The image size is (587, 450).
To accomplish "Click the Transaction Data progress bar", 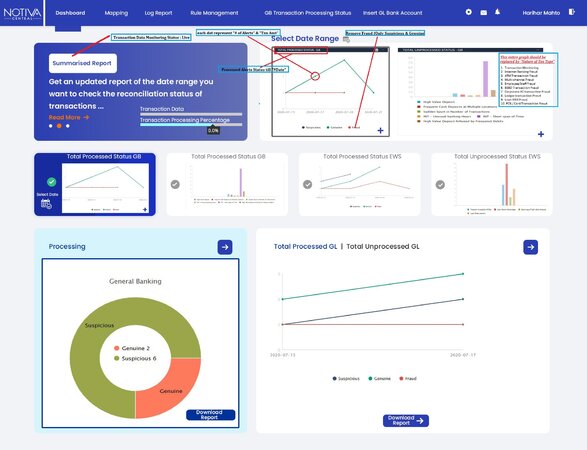I will (x=191, y=114).
